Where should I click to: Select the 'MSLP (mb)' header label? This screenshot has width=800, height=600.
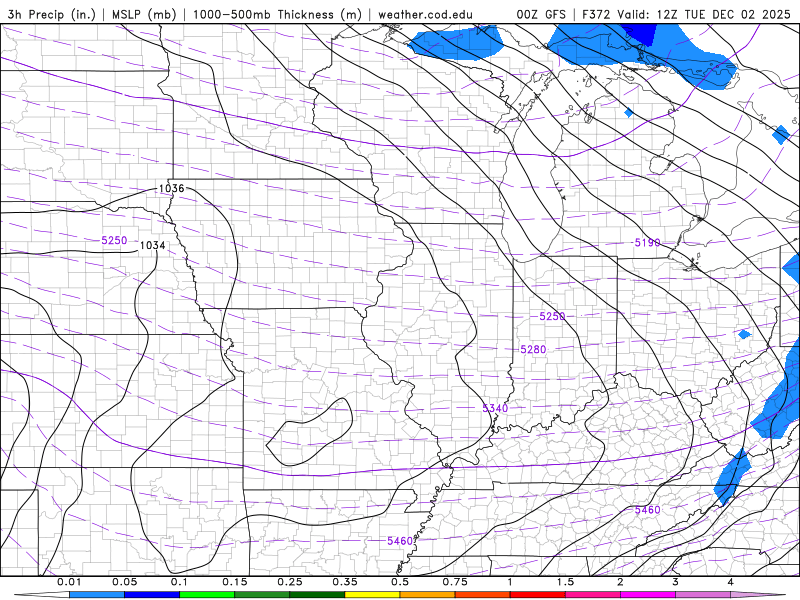pos(143,14)
